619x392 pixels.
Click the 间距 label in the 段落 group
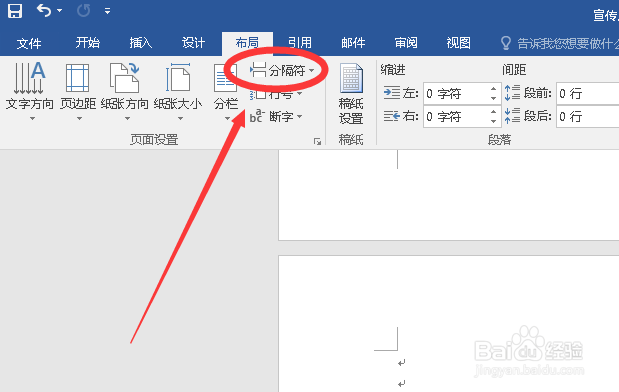point(514,70)
